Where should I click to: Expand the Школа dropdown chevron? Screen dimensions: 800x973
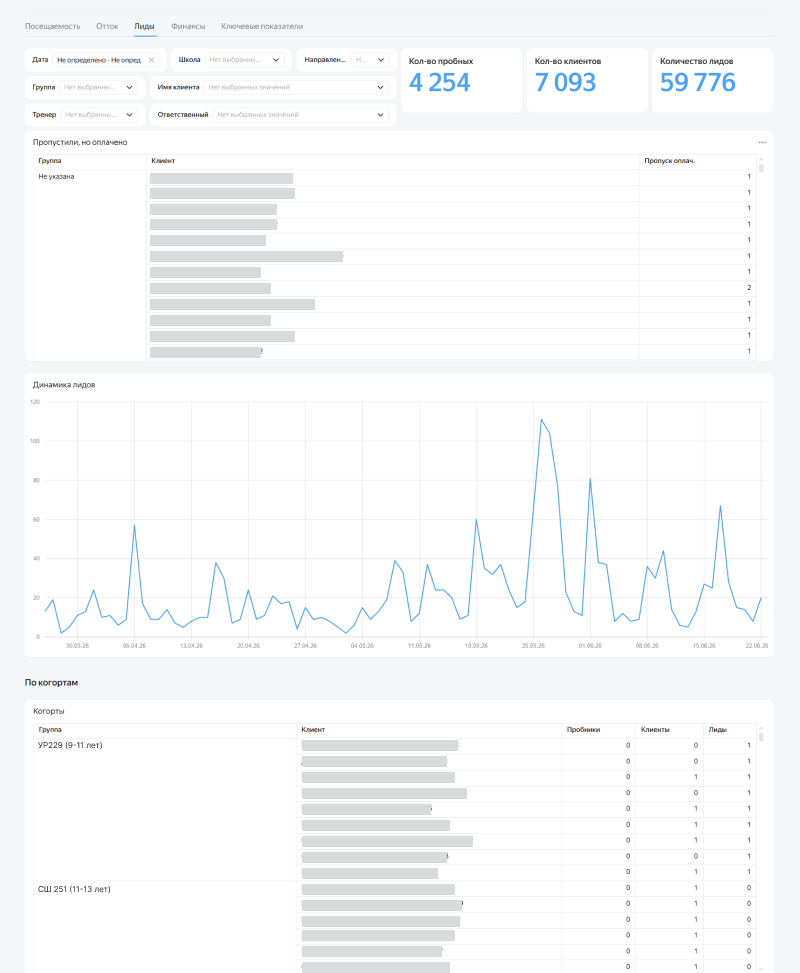276,60
